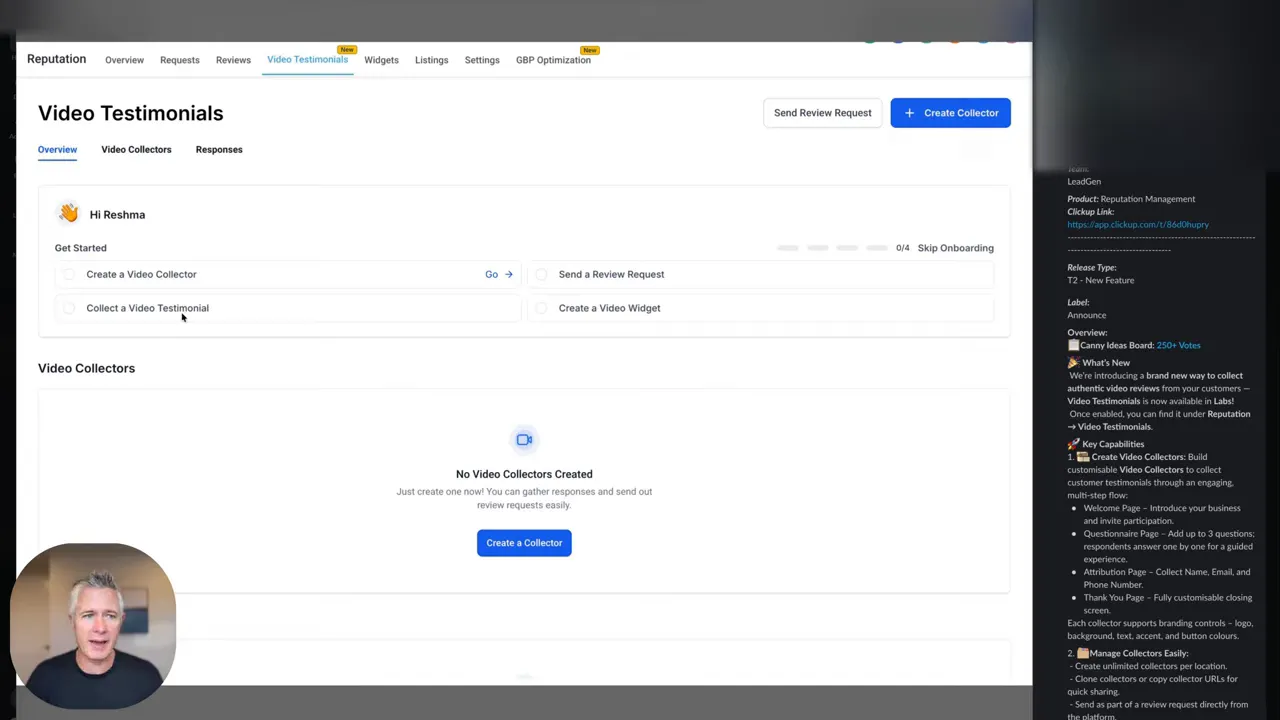
Task: Click Skip Onboarding link
Action: (956, 248)
